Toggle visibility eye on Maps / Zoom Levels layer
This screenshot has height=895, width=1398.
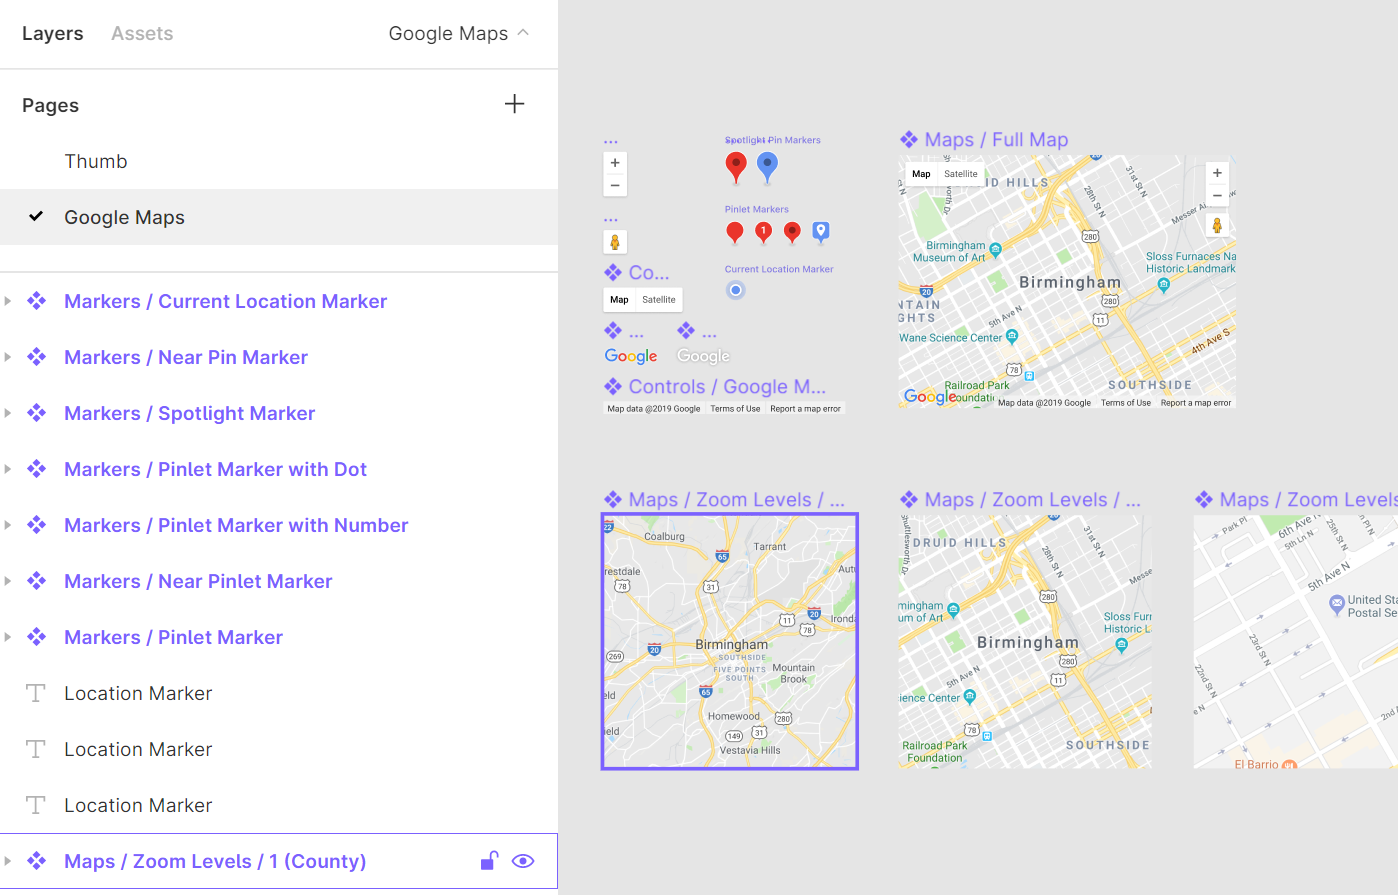[523, 861]
